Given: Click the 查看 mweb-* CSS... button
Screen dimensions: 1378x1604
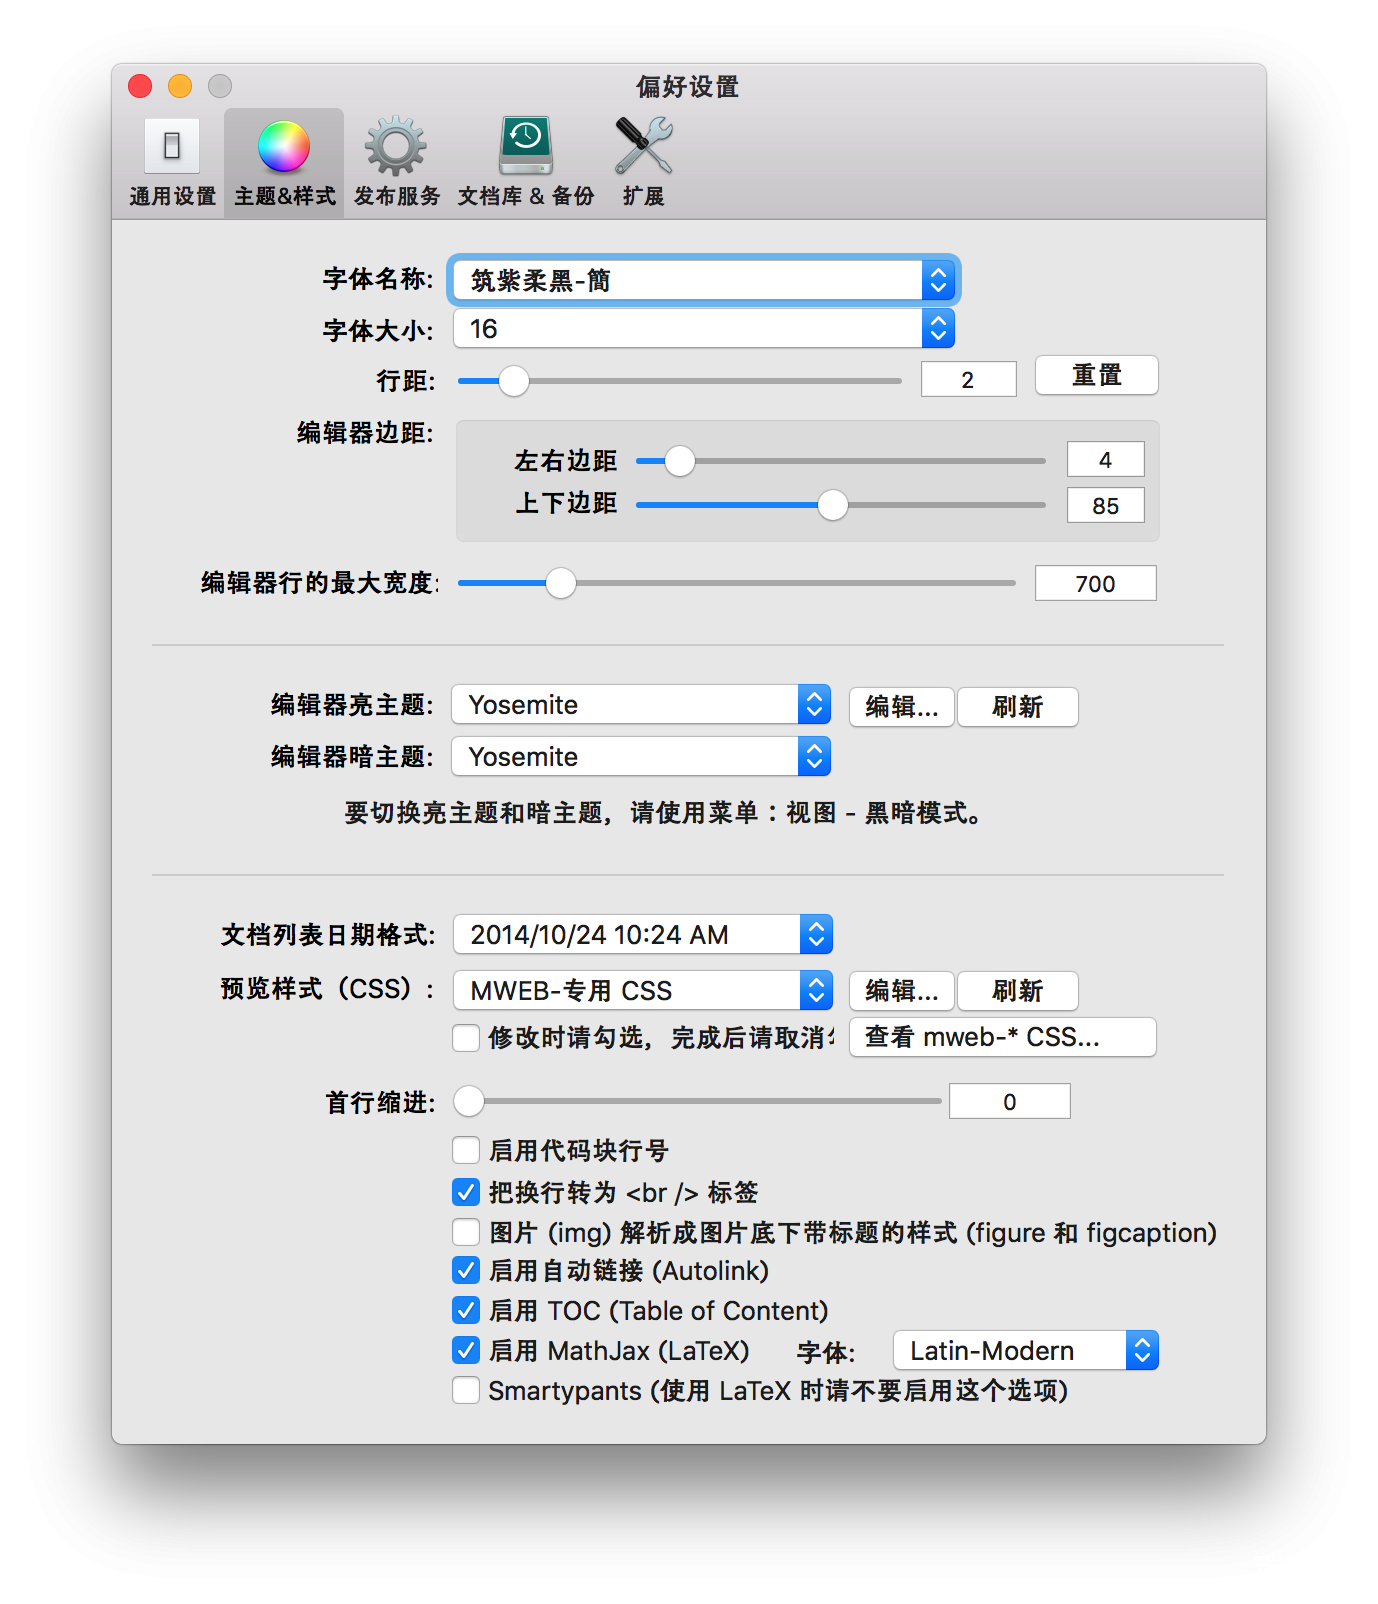Looking at the screenshot, I should [x=1003, y=1037].
